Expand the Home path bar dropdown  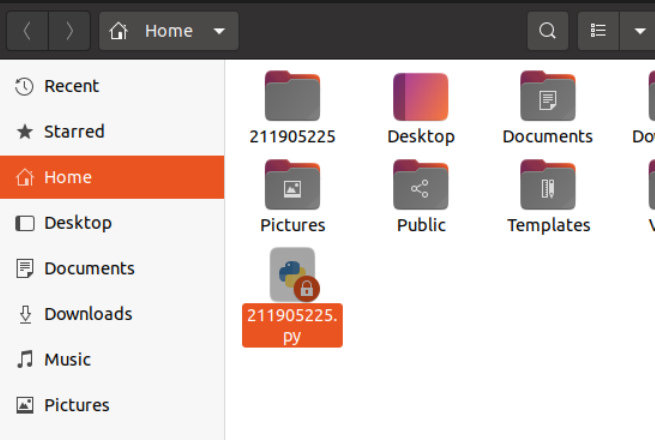[219, 31]
